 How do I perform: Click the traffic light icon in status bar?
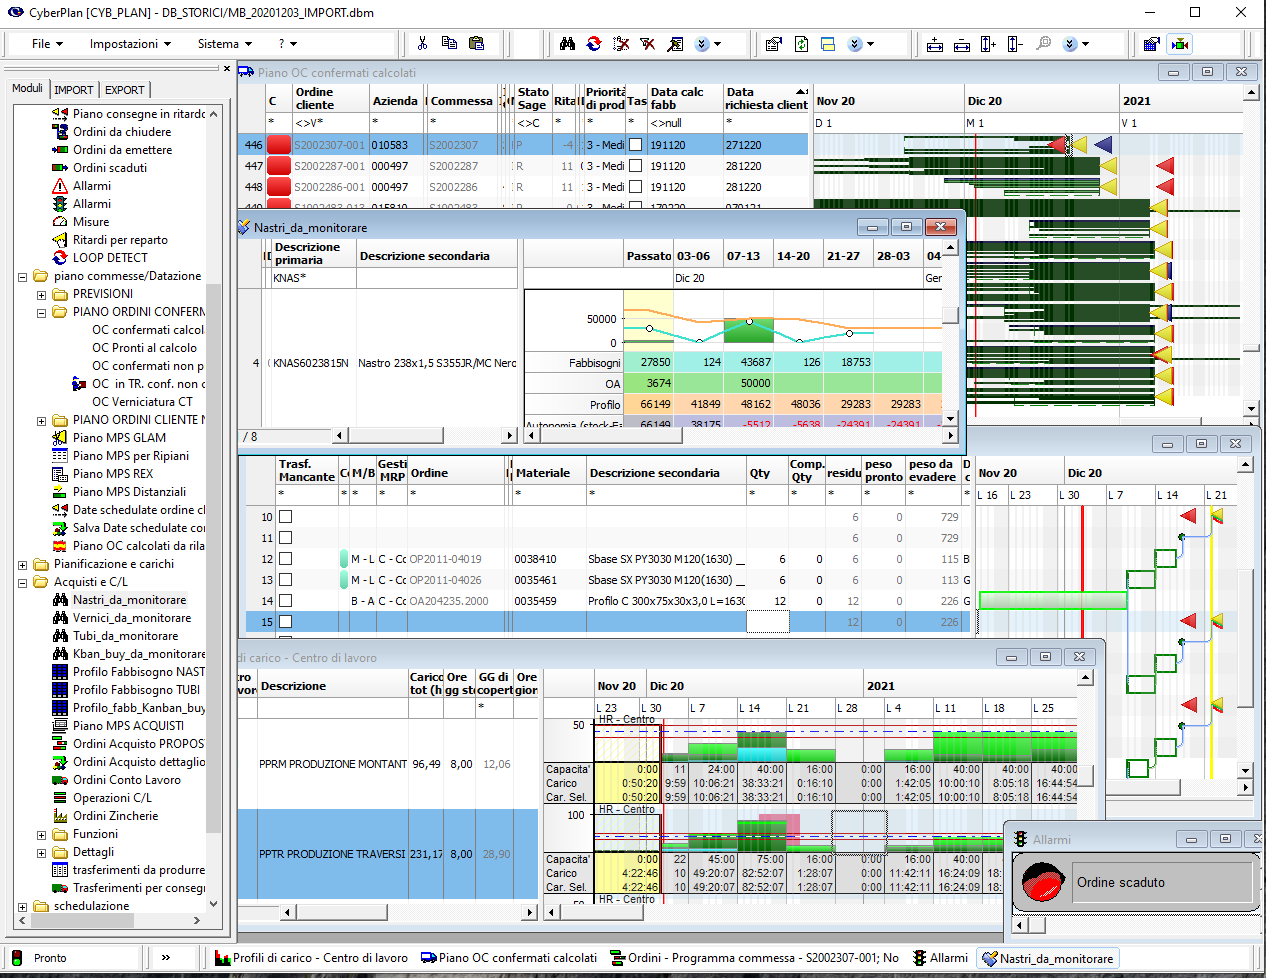(17, 958)
